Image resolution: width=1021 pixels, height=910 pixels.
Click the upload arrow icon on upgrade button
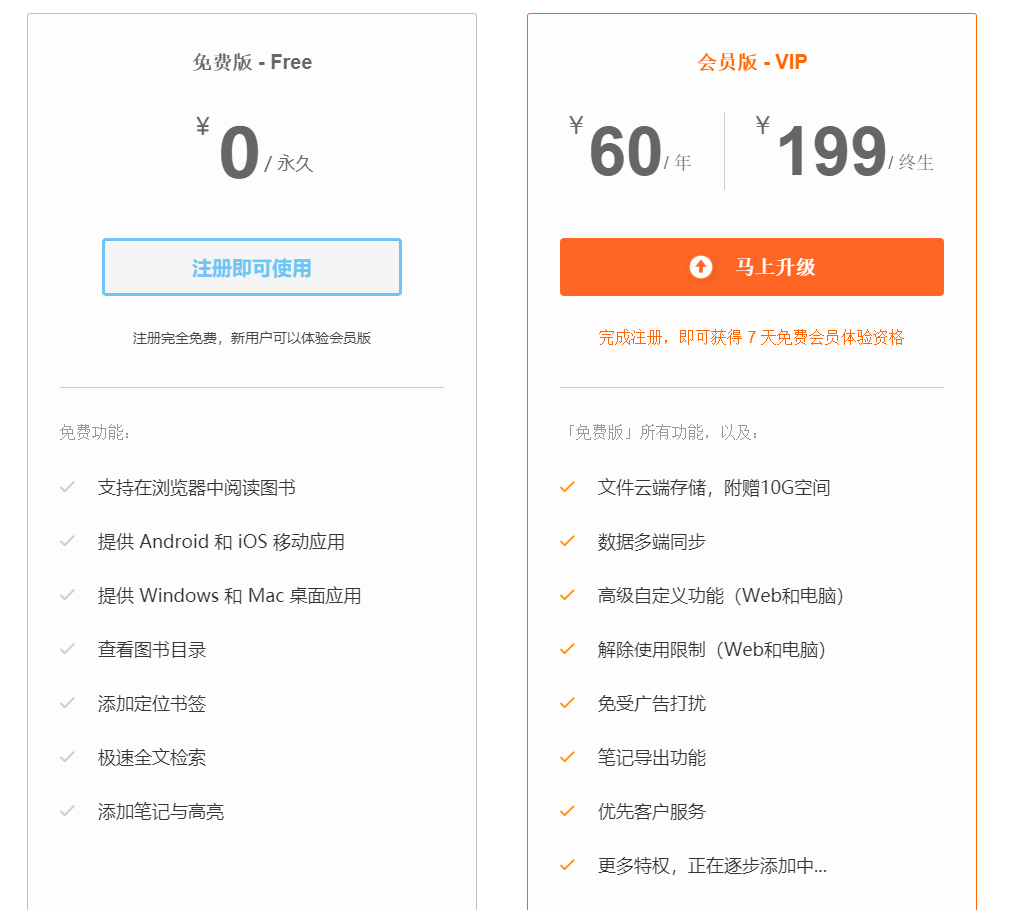click(x=701, y=267)
